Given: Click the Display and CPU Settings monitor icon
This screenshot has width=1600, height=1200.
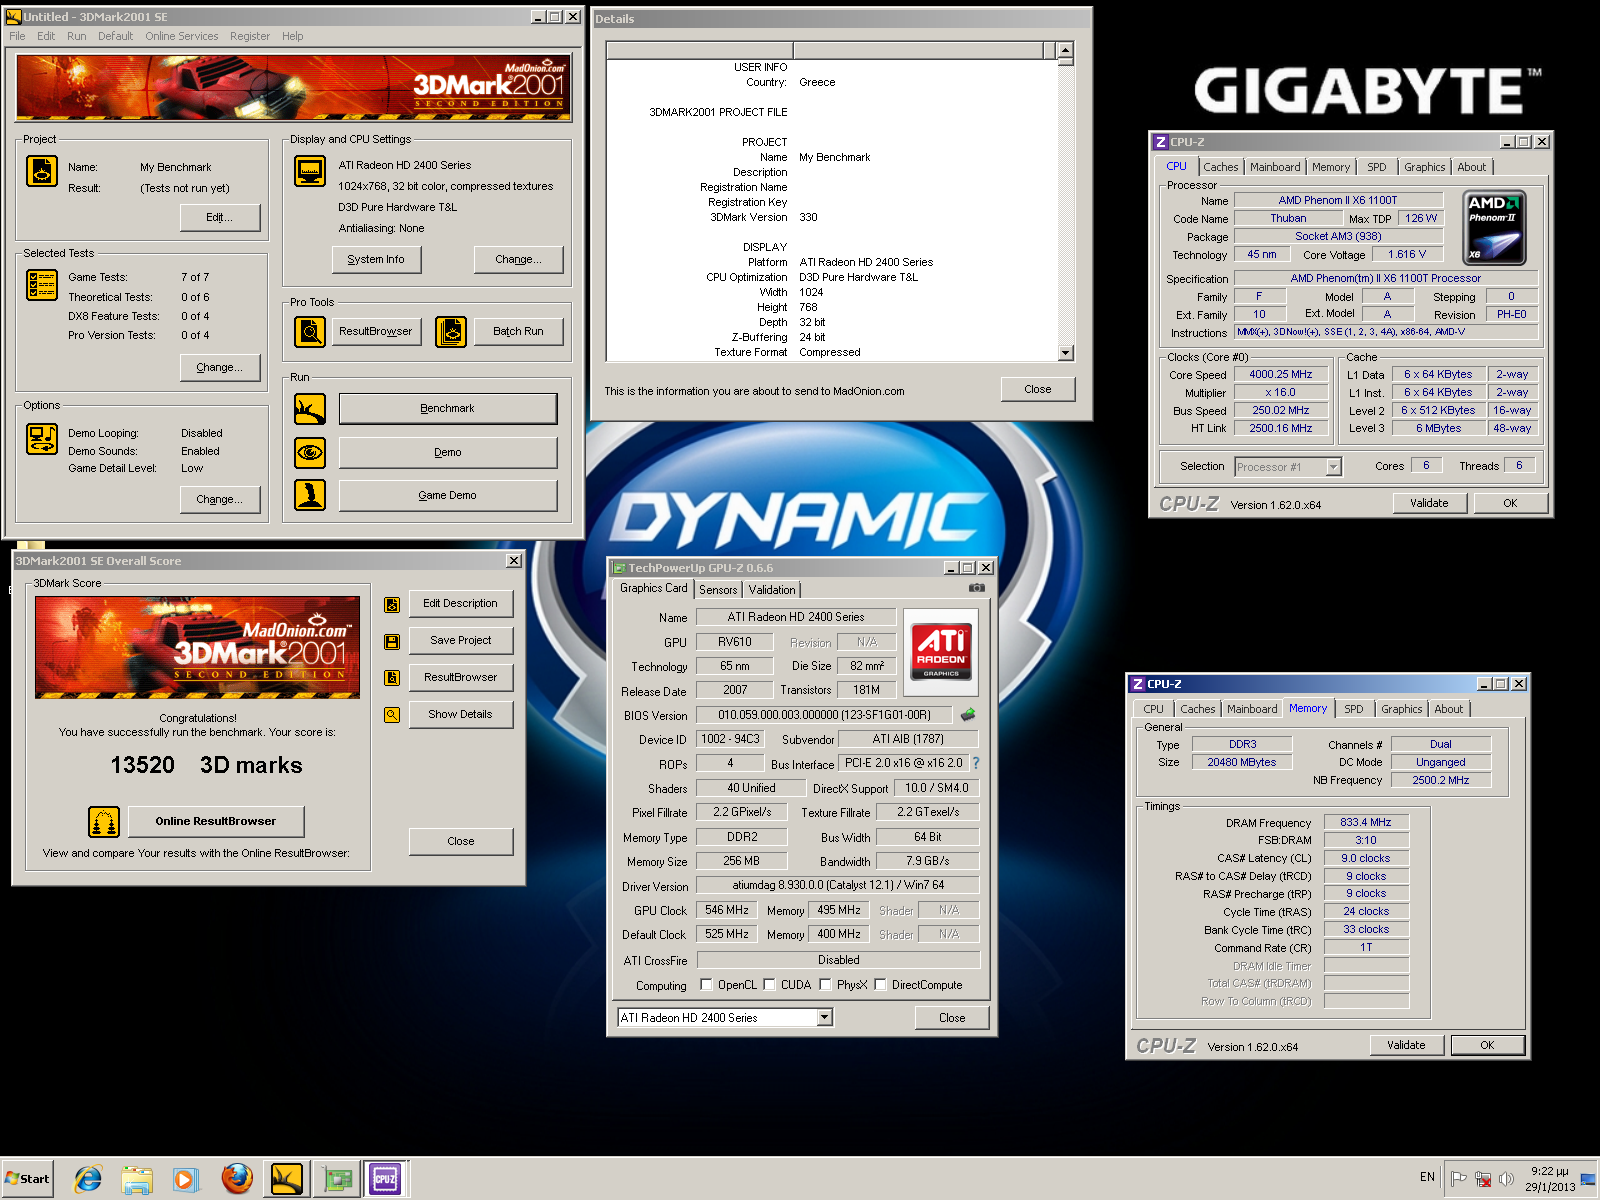Looking at the screenshot, I should pos(310,171).
